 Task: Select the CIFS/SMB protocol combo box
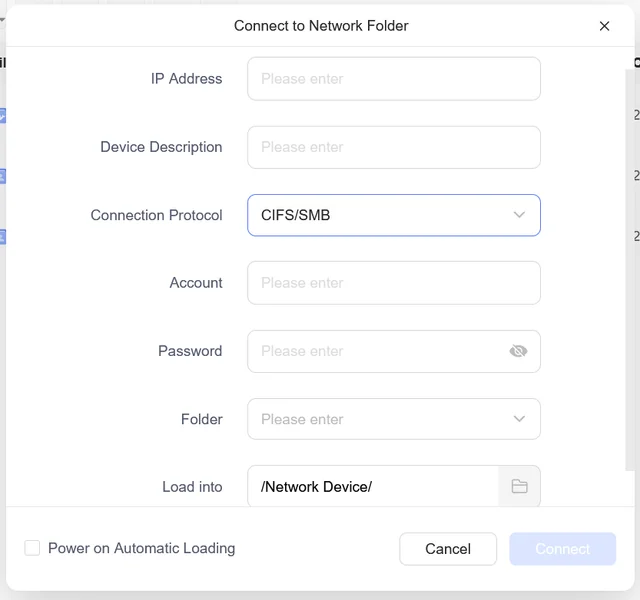(x=380, y=215)
